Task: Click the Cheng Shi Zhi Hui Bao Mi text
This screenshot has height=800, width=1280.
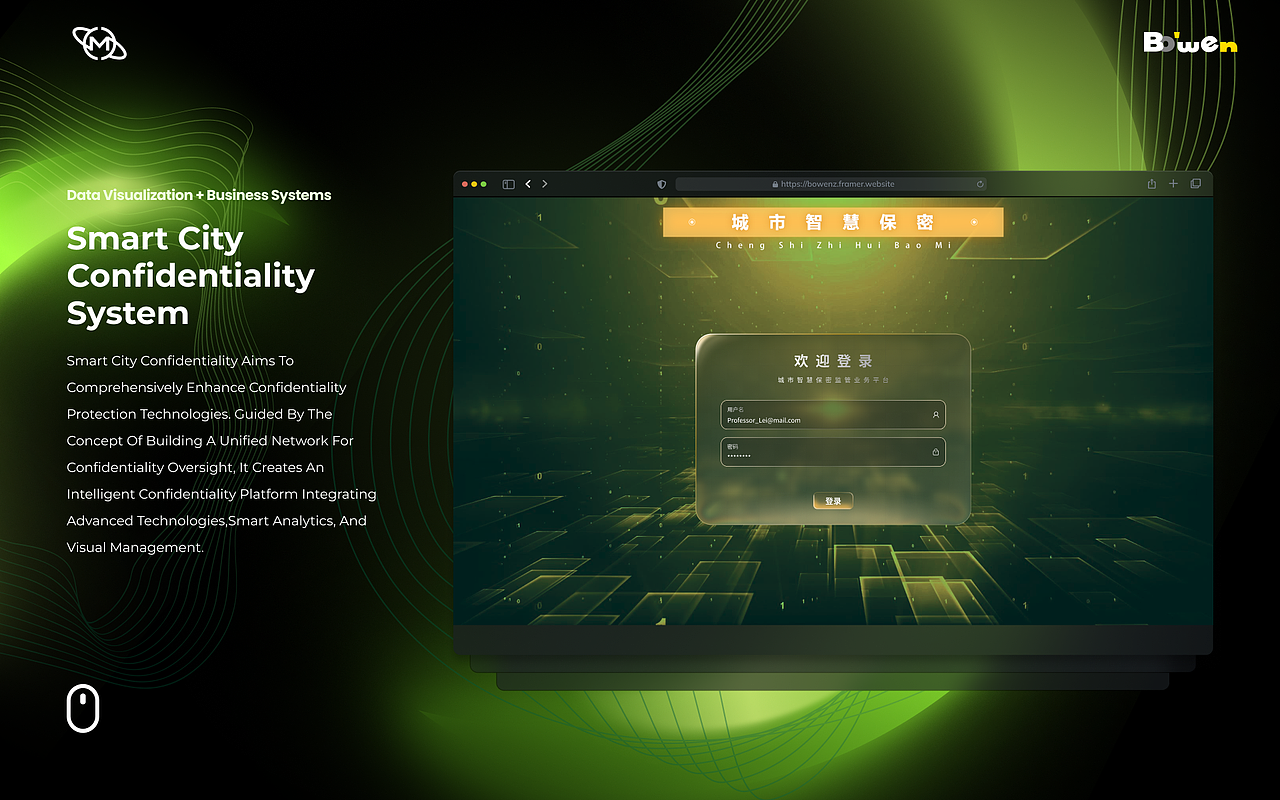Action: click(833, 245)
